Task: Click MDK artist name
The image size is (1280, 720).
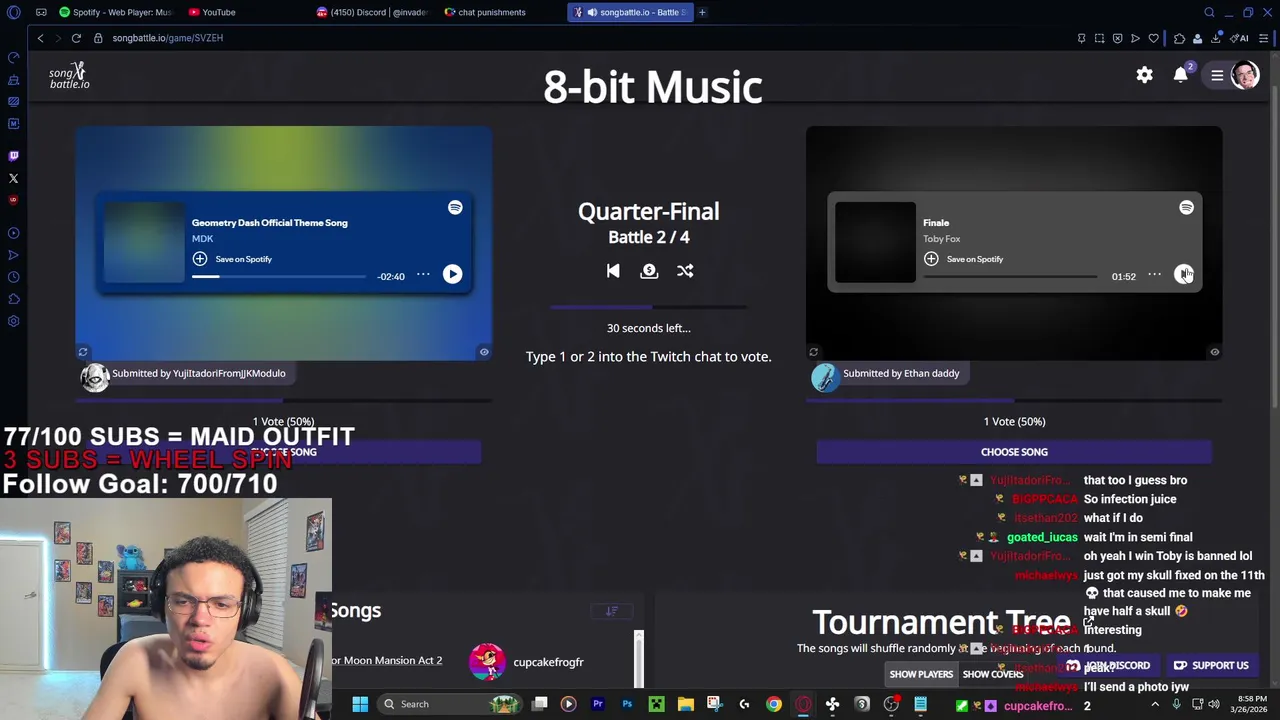Action: (202, 239)
